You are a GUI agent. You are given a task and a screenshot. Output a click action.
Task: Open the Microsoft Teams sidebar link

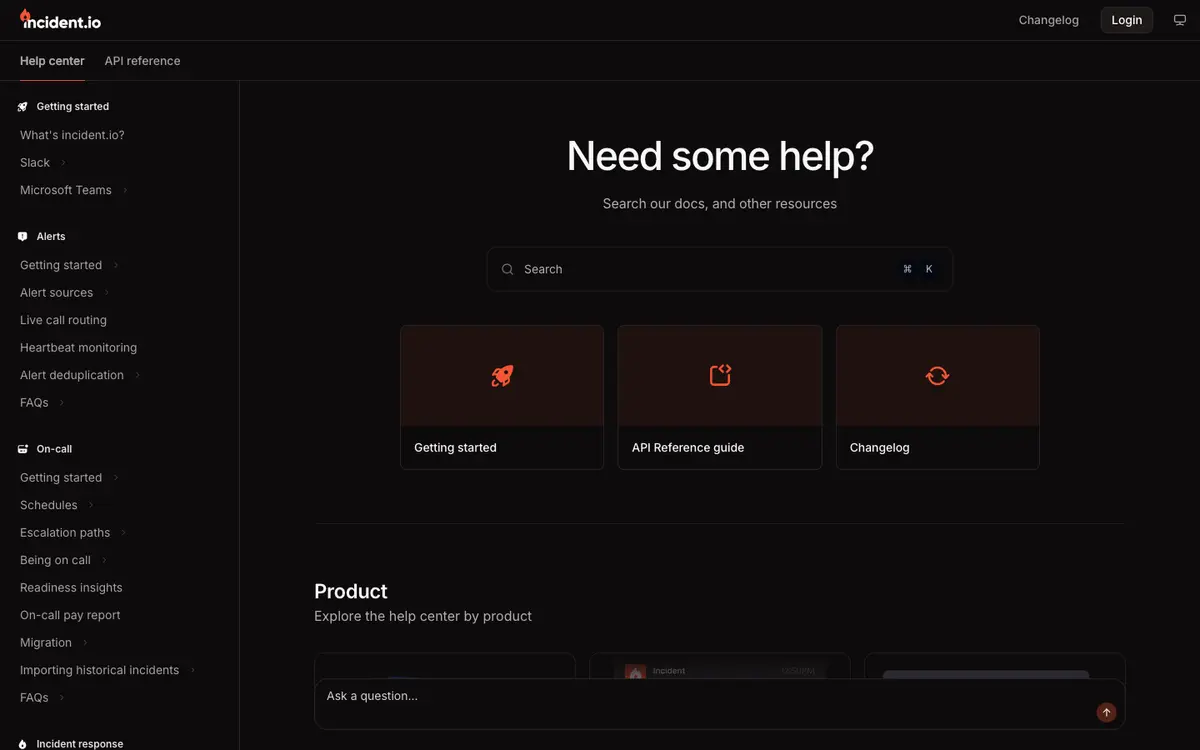(66, 190)
